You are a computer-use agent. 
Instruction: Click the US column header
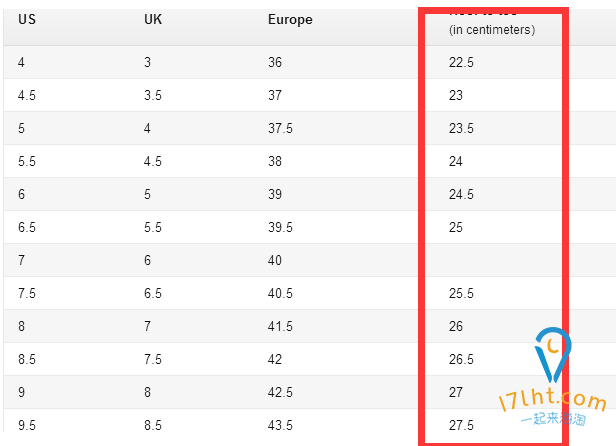coord(27,19)
